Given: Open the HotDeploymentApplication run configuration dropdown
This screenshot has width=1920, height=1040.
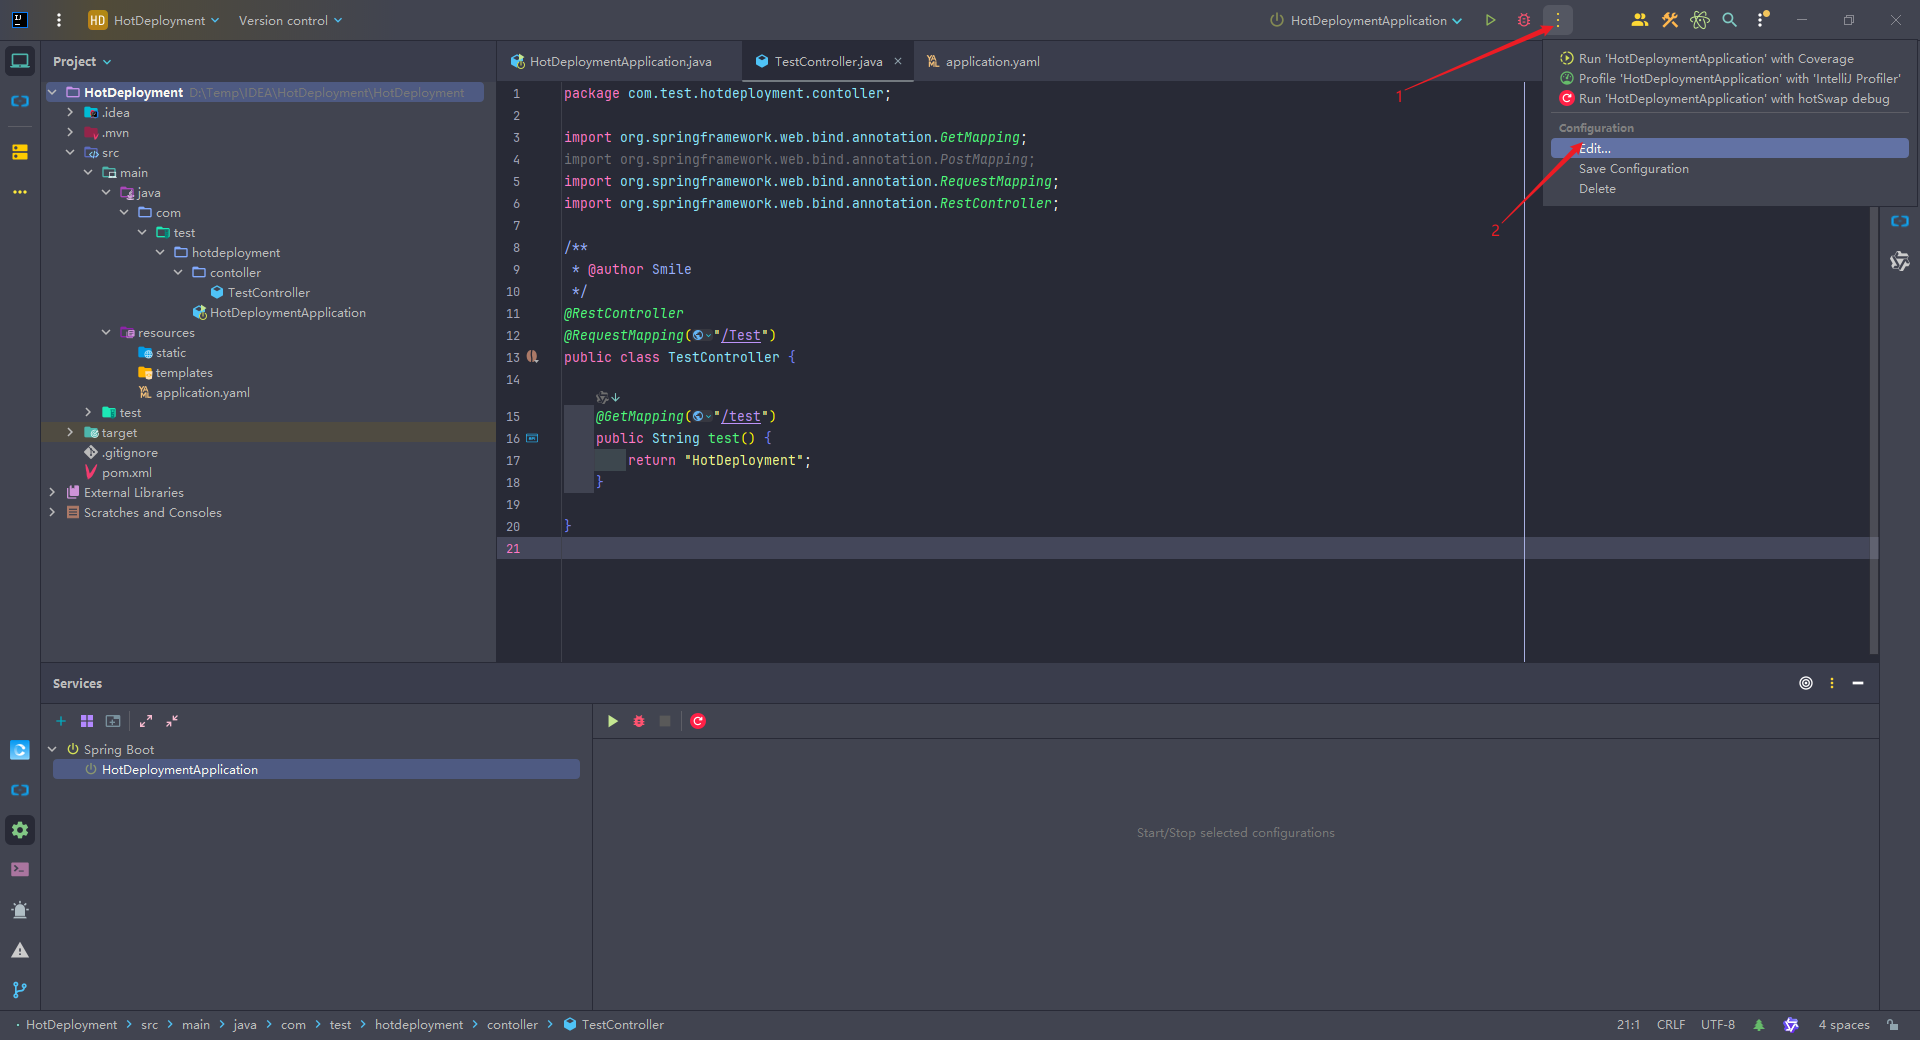Looking at the screenshot, I should 1366,20.
